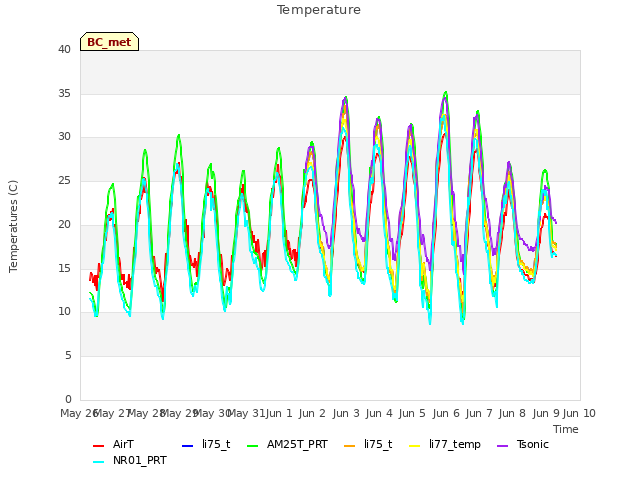Click the 20 y-axis tick label

(x=64, y=224)
